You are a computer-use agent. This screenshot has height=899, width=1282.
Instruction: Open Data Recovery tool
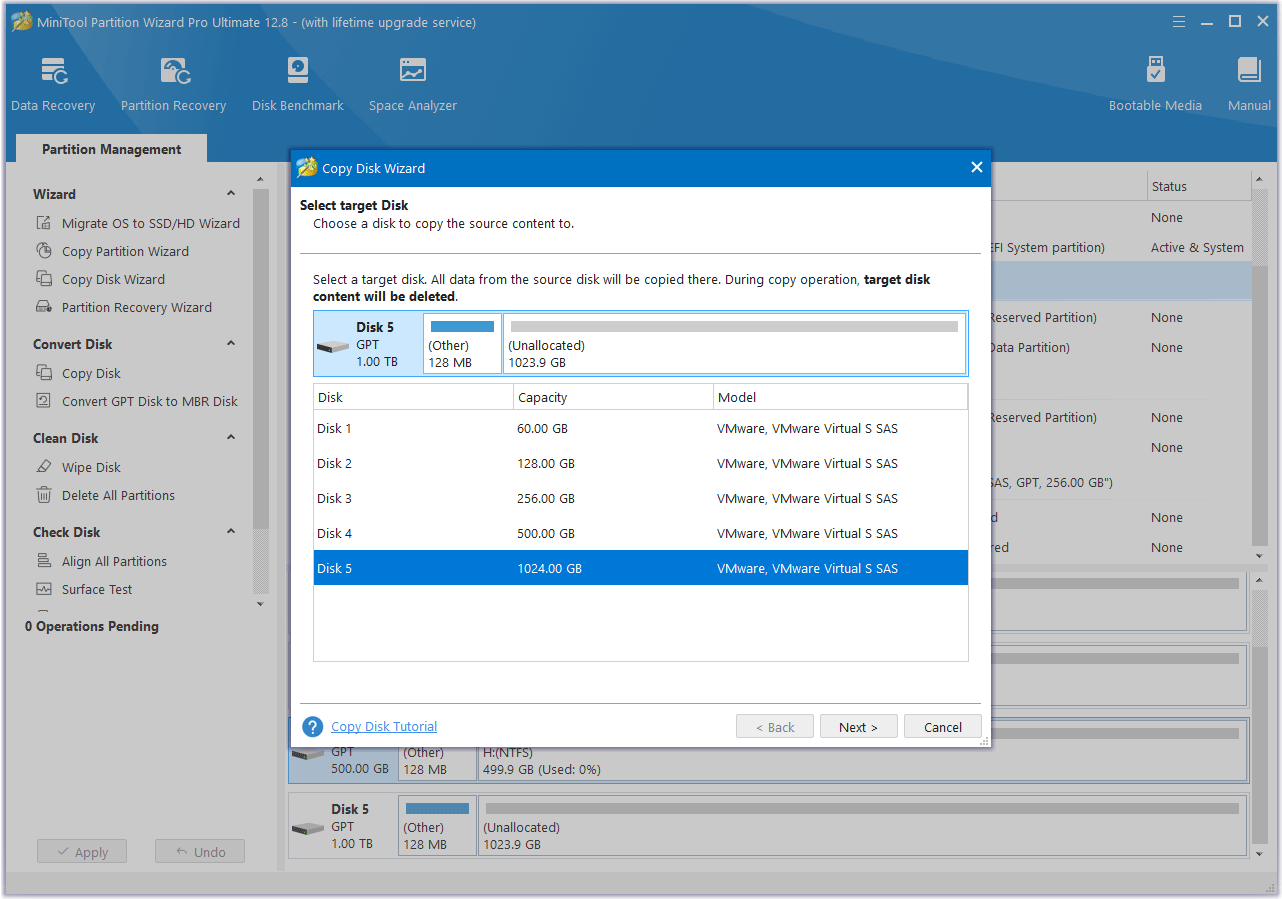(53, 84)
